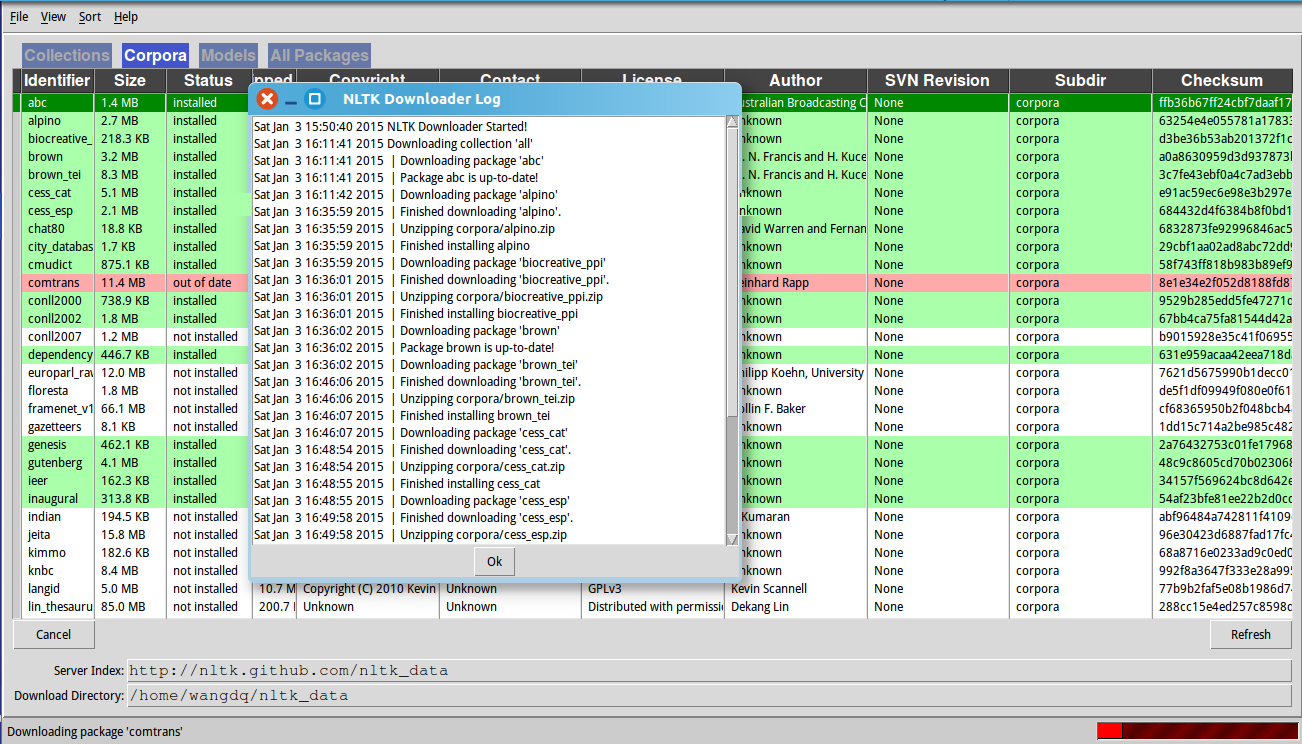Click the Checksum column header
Screen dimensions: 1302x744
(x=1221, y=81)
